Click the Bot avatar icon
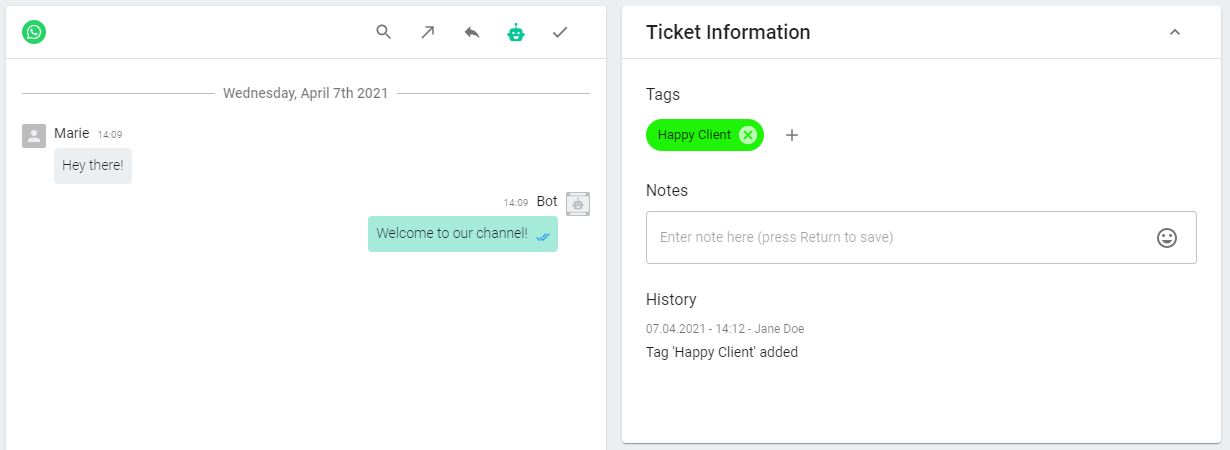 pos(578,204)
